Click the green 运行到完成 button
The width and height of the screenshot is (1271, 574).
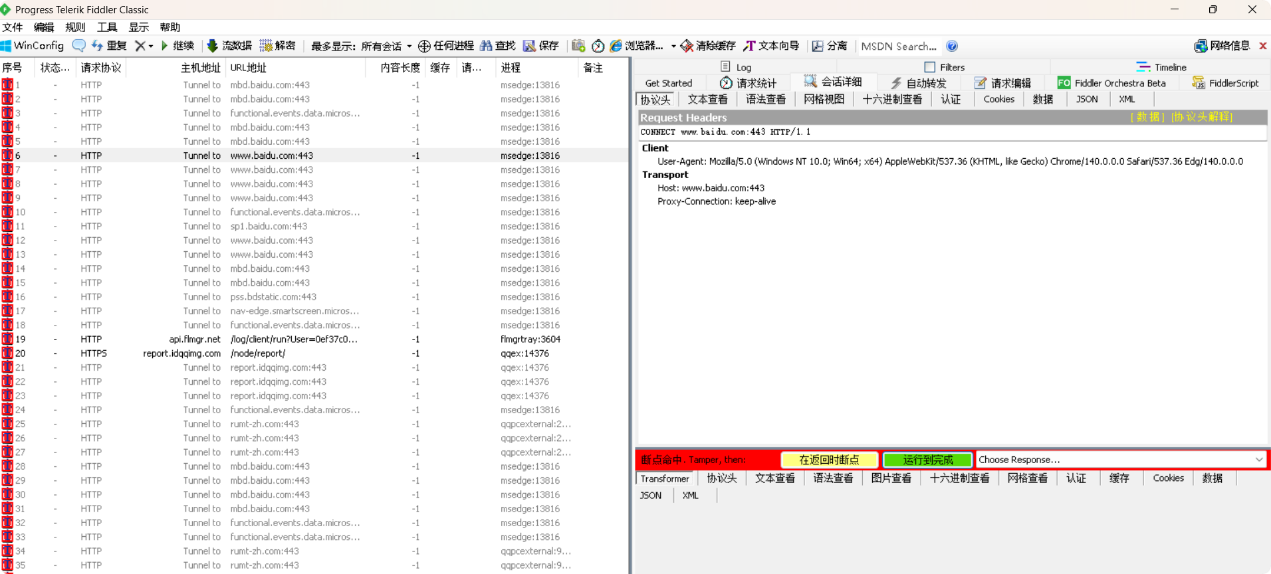pos(928,460)
